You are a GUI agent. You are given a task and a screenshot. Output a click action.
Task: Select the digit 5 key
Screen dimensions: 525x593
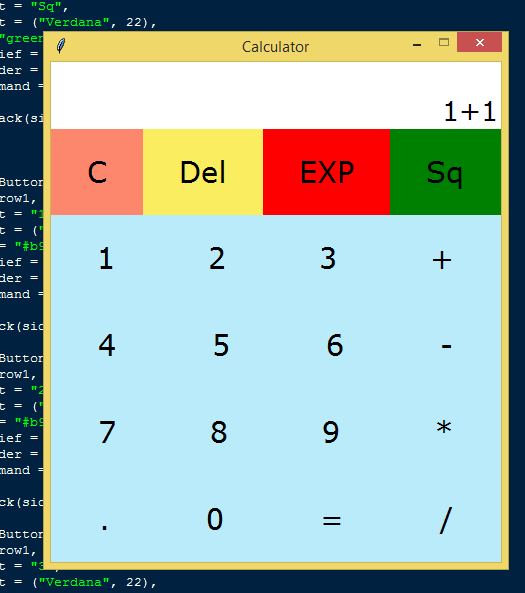click(x=221, y=345)
